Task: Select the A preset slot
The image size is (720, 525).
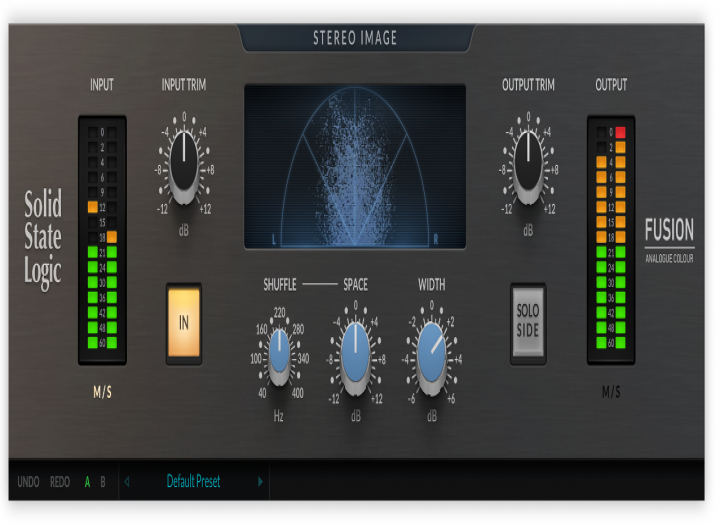Action: (x=87, y=482)
